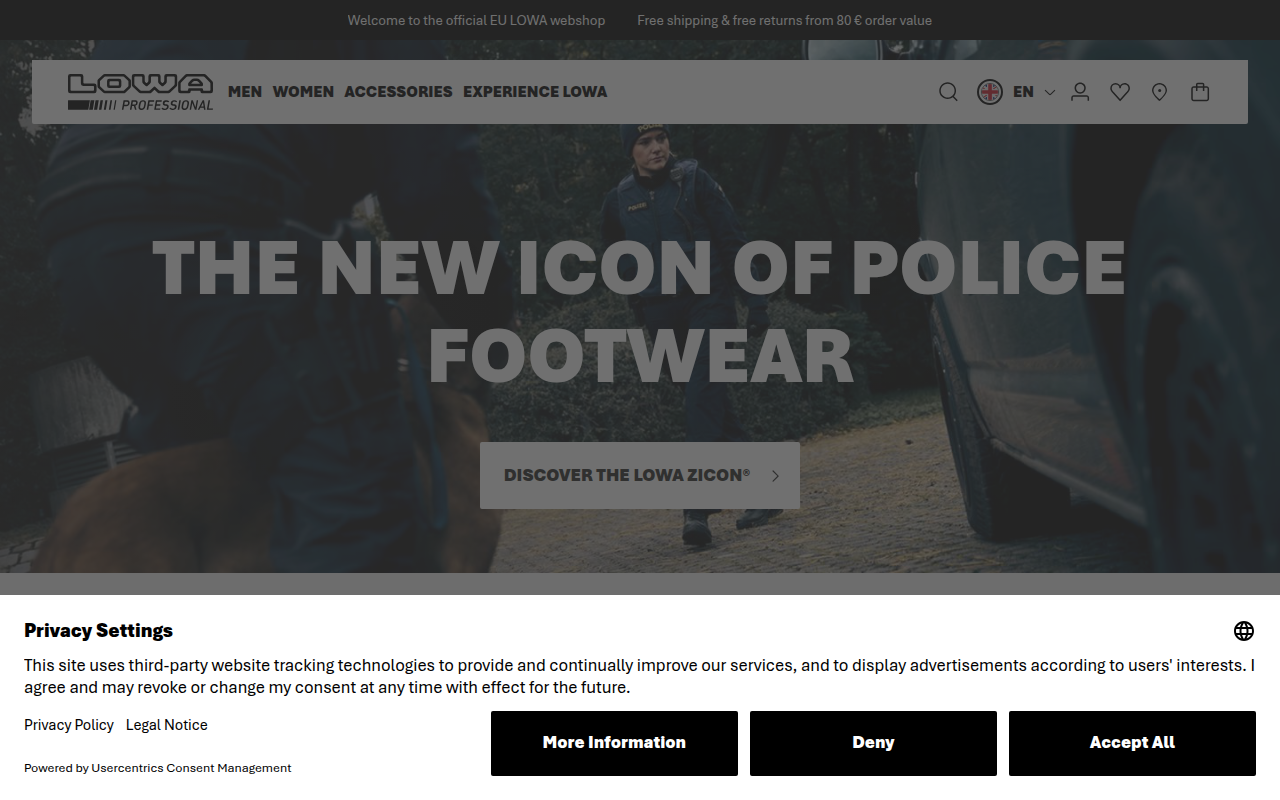The image size is (1280, 800).
Task: Open the WOMEN menu
Action: coord(303,92)
